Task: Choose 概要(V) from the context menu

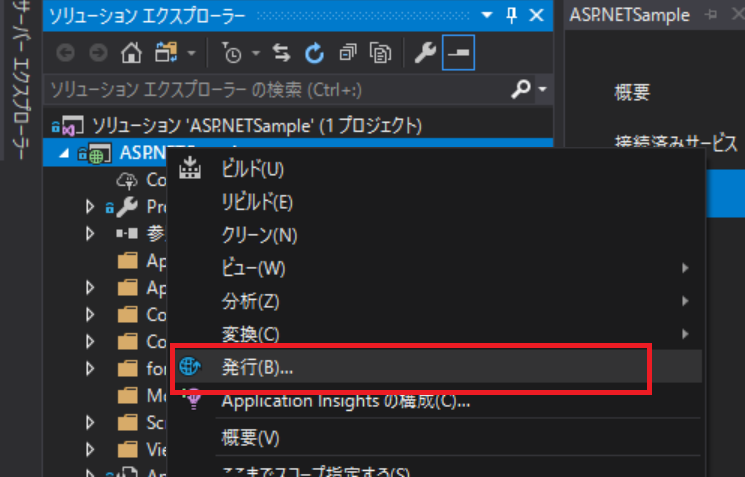Action: tap(436, 438)
